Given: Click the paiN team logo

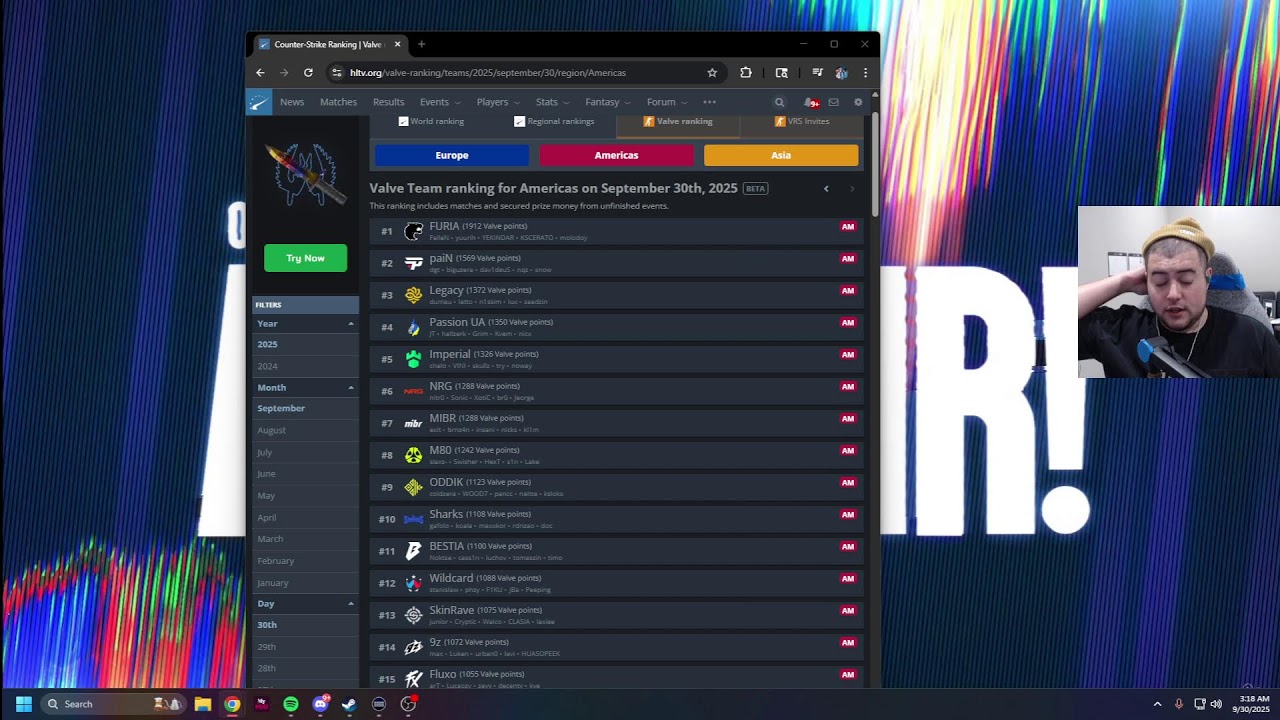Looking at the screenshot, I should point(414,263).
